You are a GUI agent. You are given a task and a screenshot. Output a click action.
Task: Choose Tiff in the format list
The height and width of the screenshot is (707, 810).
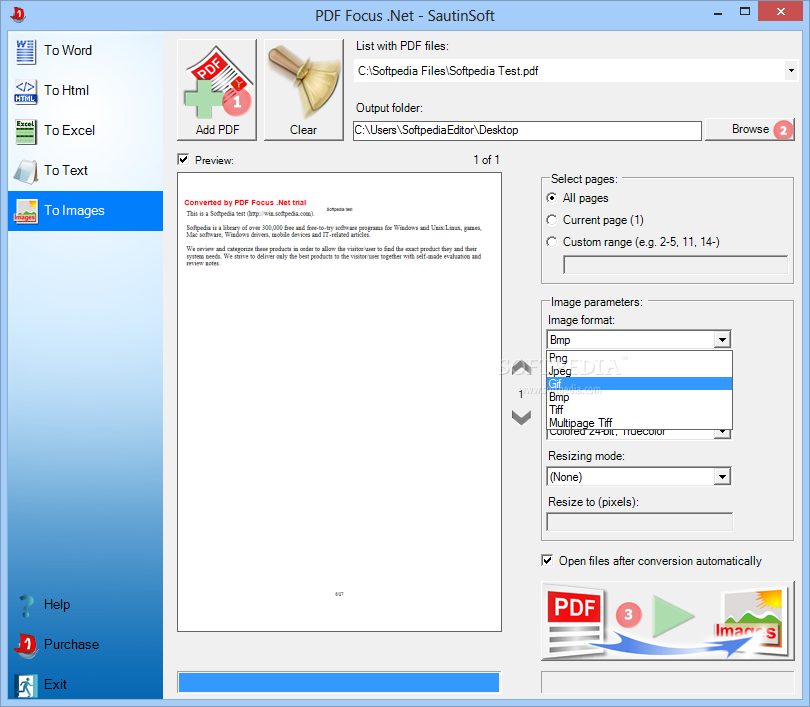[x=640, y=410]
